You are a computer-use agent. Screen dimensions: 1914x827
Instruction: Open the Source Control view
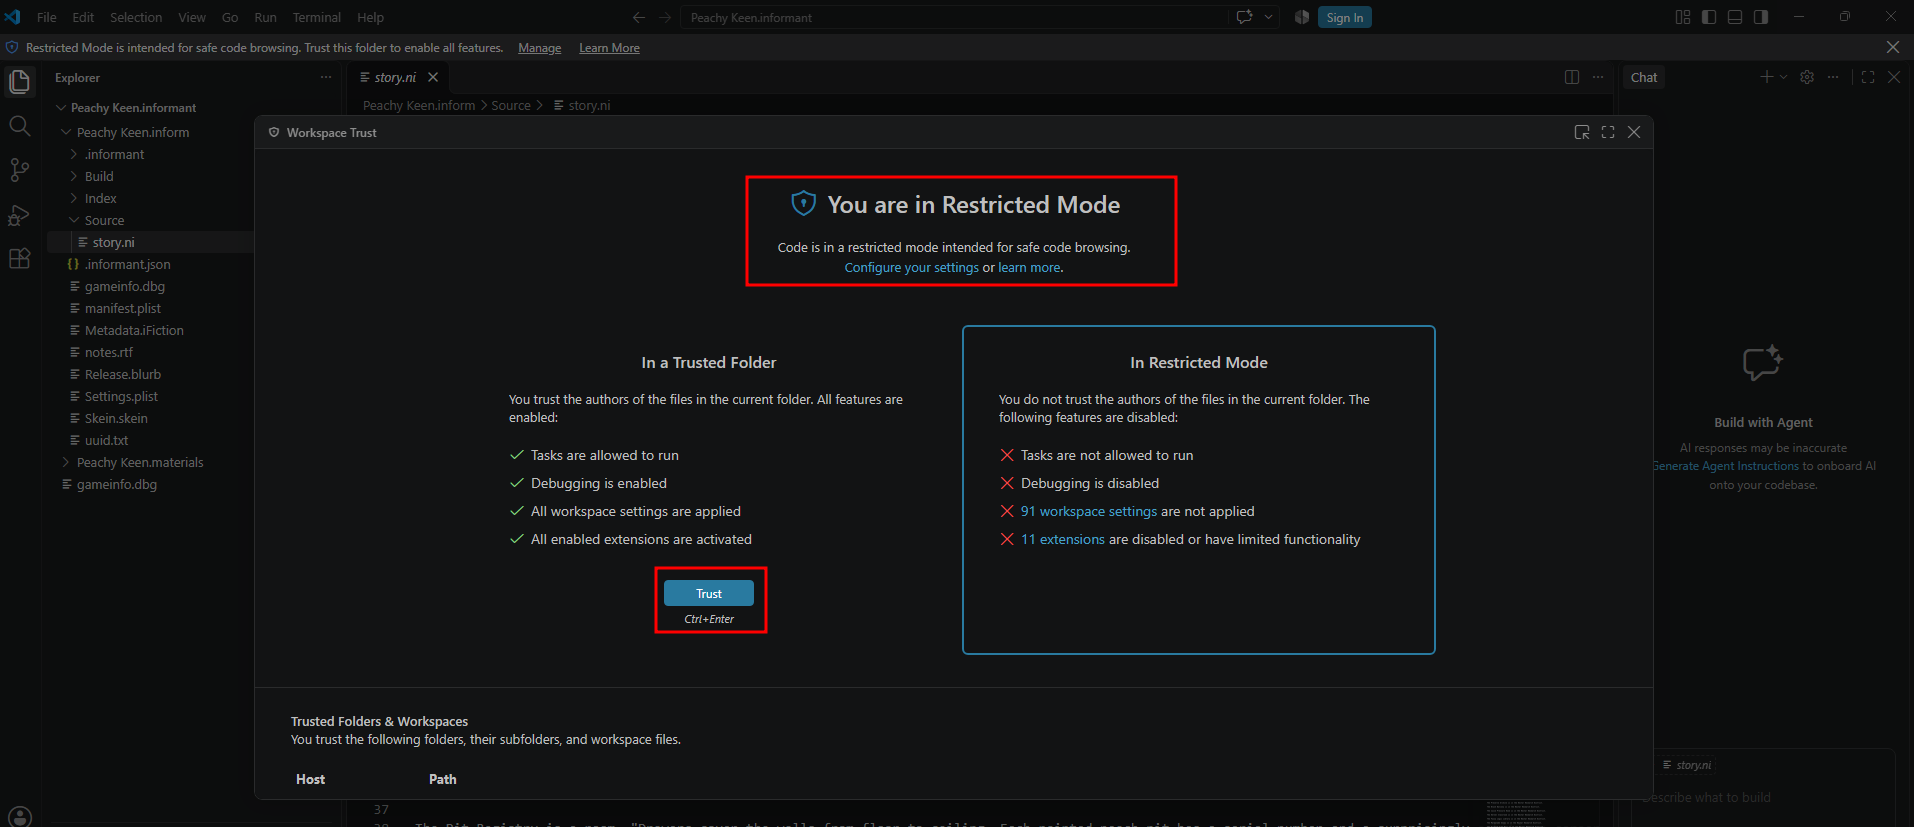pos(20,170)
